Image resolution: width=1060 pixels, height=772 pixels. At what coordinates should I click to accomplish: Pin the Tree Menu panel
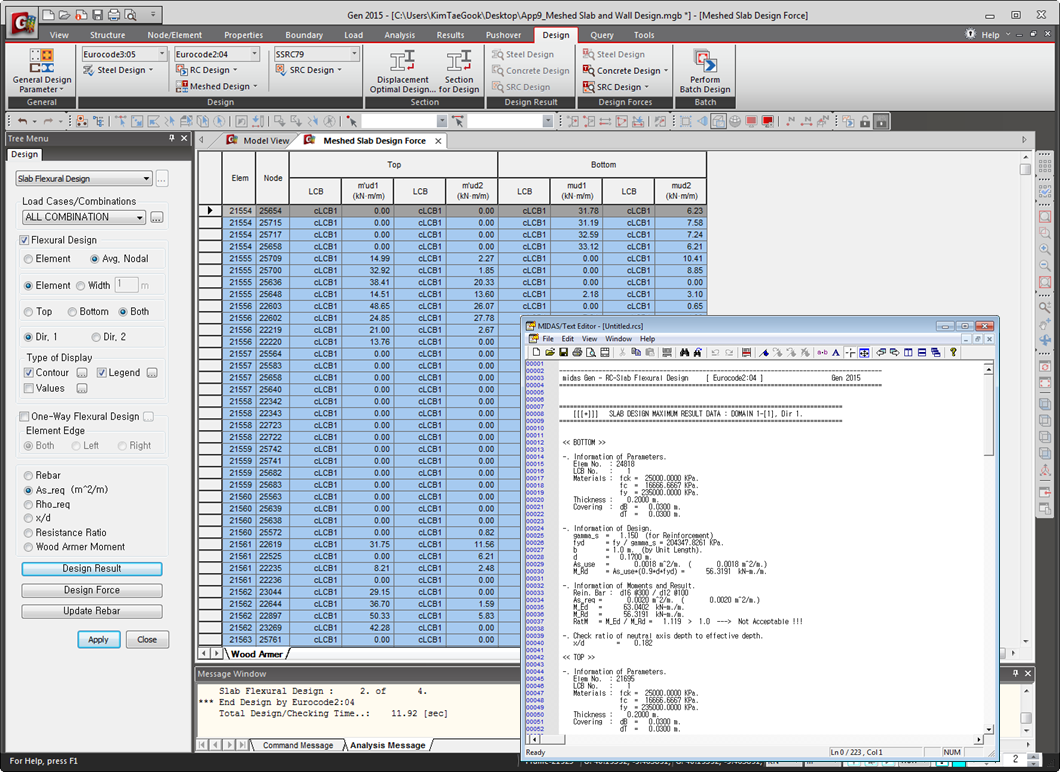(172, 138)
